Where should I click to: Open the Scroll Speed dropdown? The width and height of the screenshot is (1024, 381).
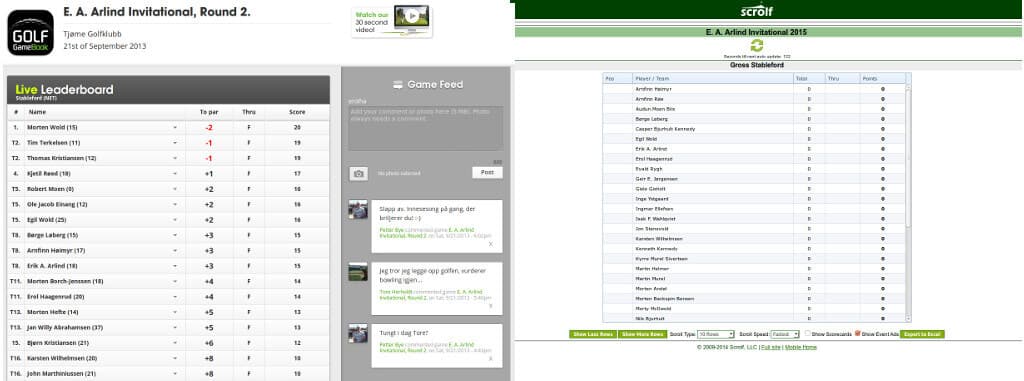click(785, 334)
